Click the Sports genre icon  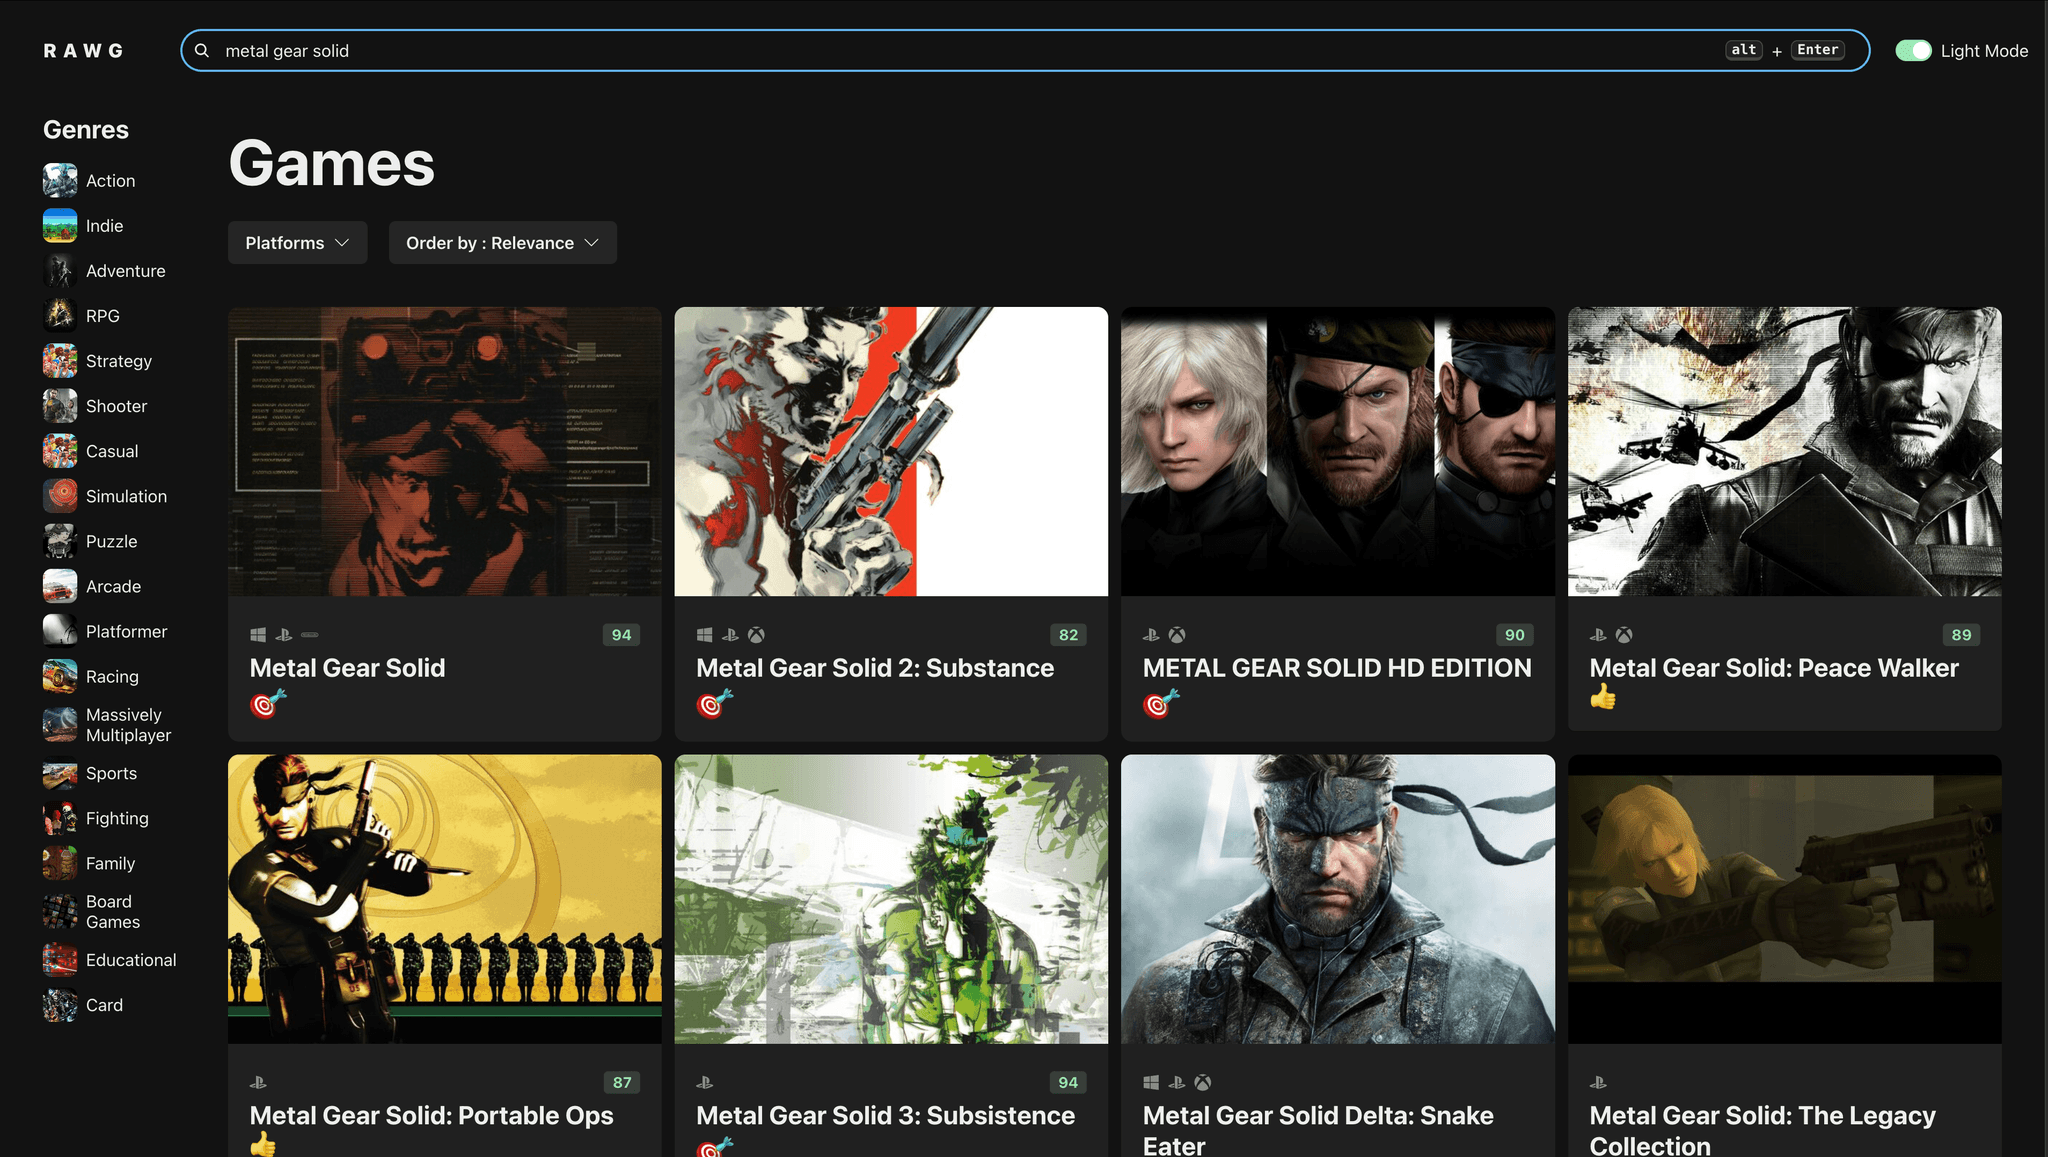coord(60,773)
